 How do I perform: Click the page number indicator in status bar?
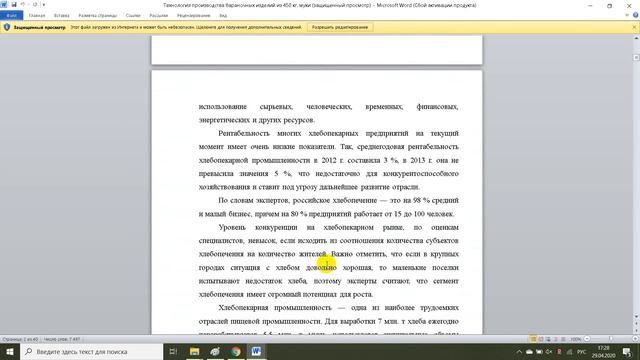(20, 339)
